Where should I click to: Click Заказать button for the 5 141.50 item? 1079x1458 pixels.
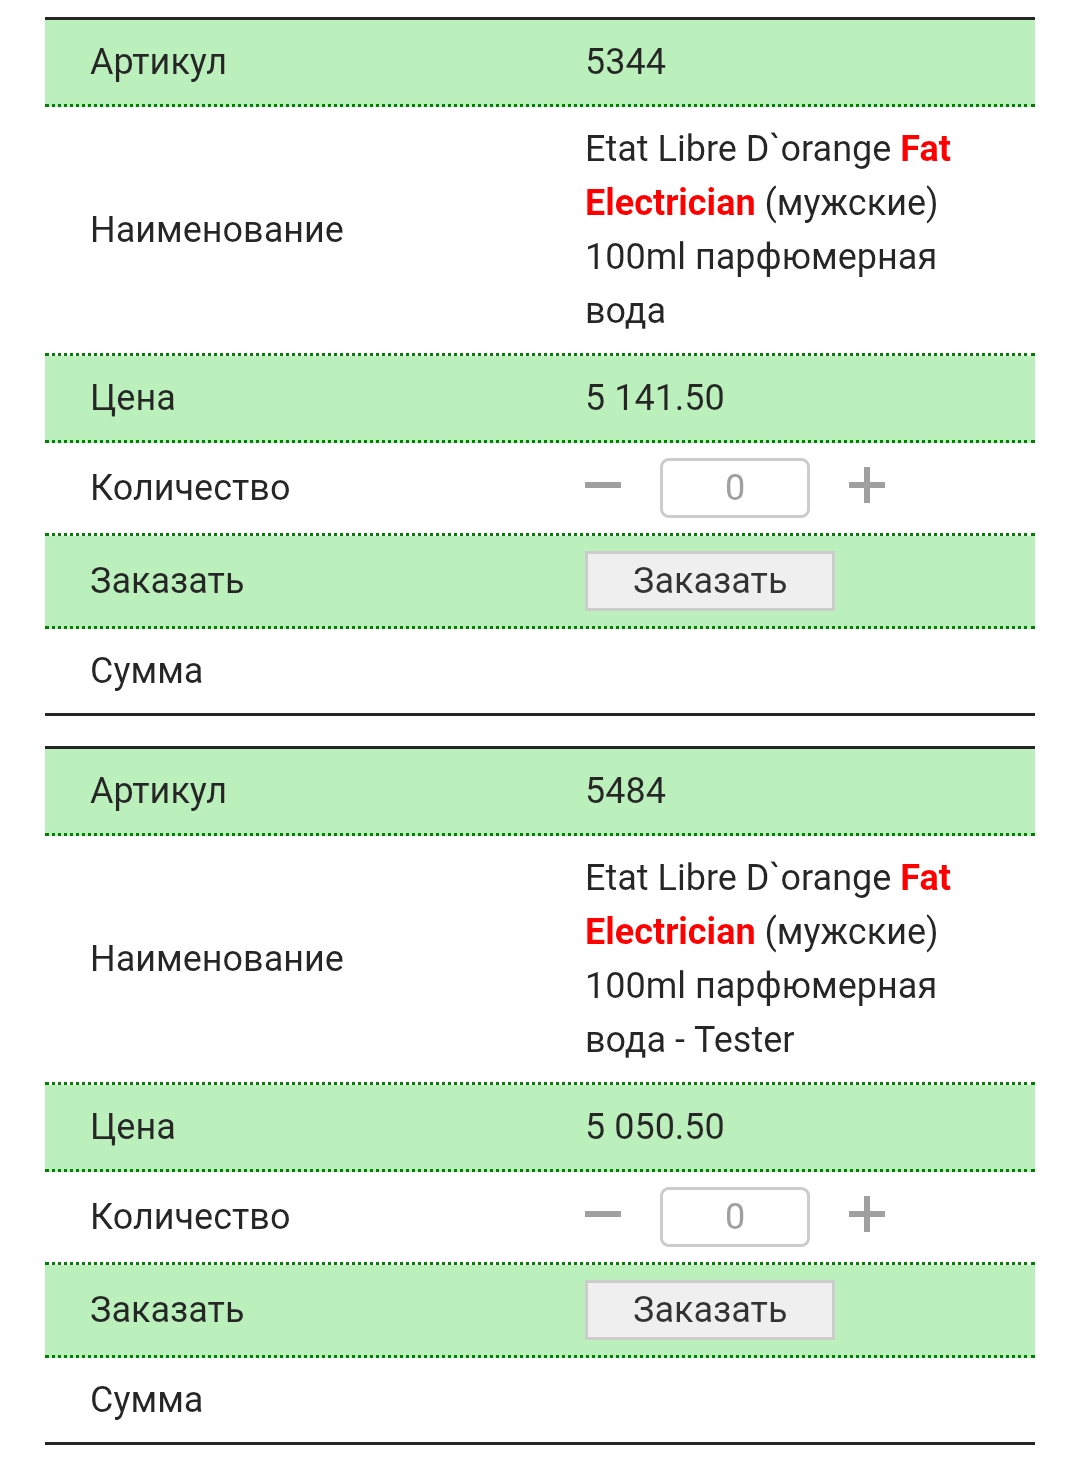(710, 581)
